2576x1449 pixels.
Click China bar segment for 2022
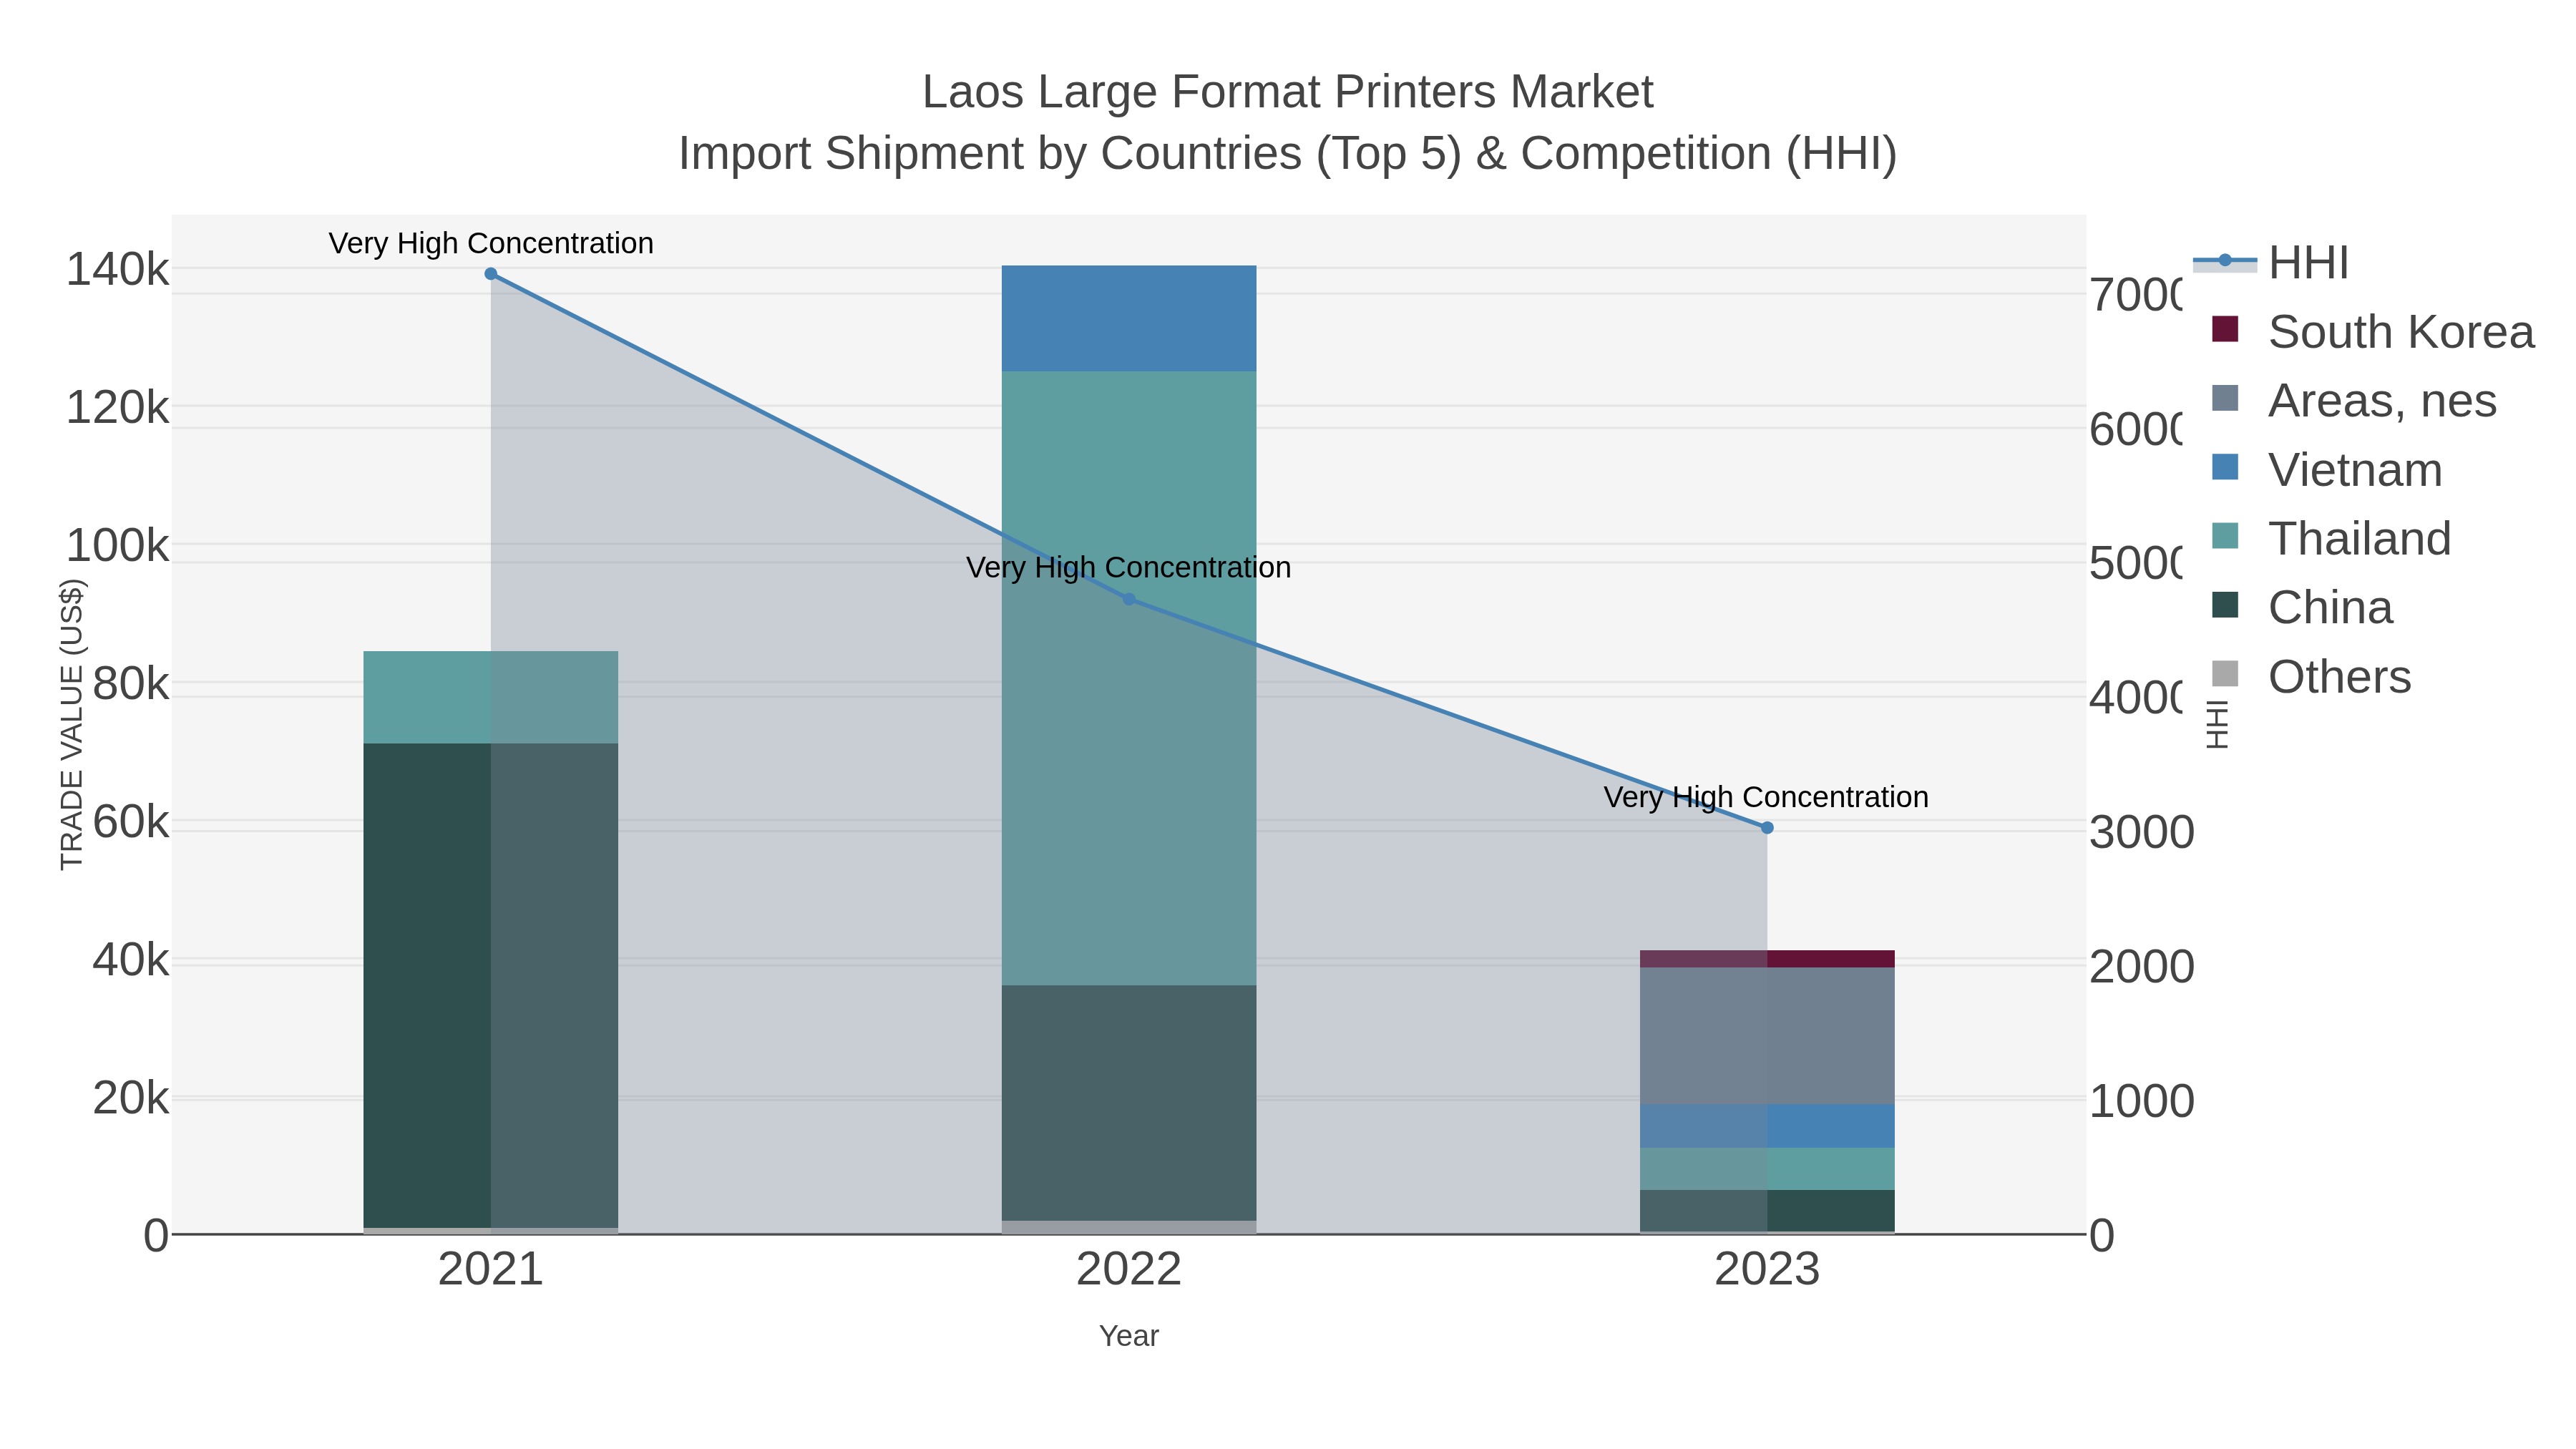pos(1129,1103)
